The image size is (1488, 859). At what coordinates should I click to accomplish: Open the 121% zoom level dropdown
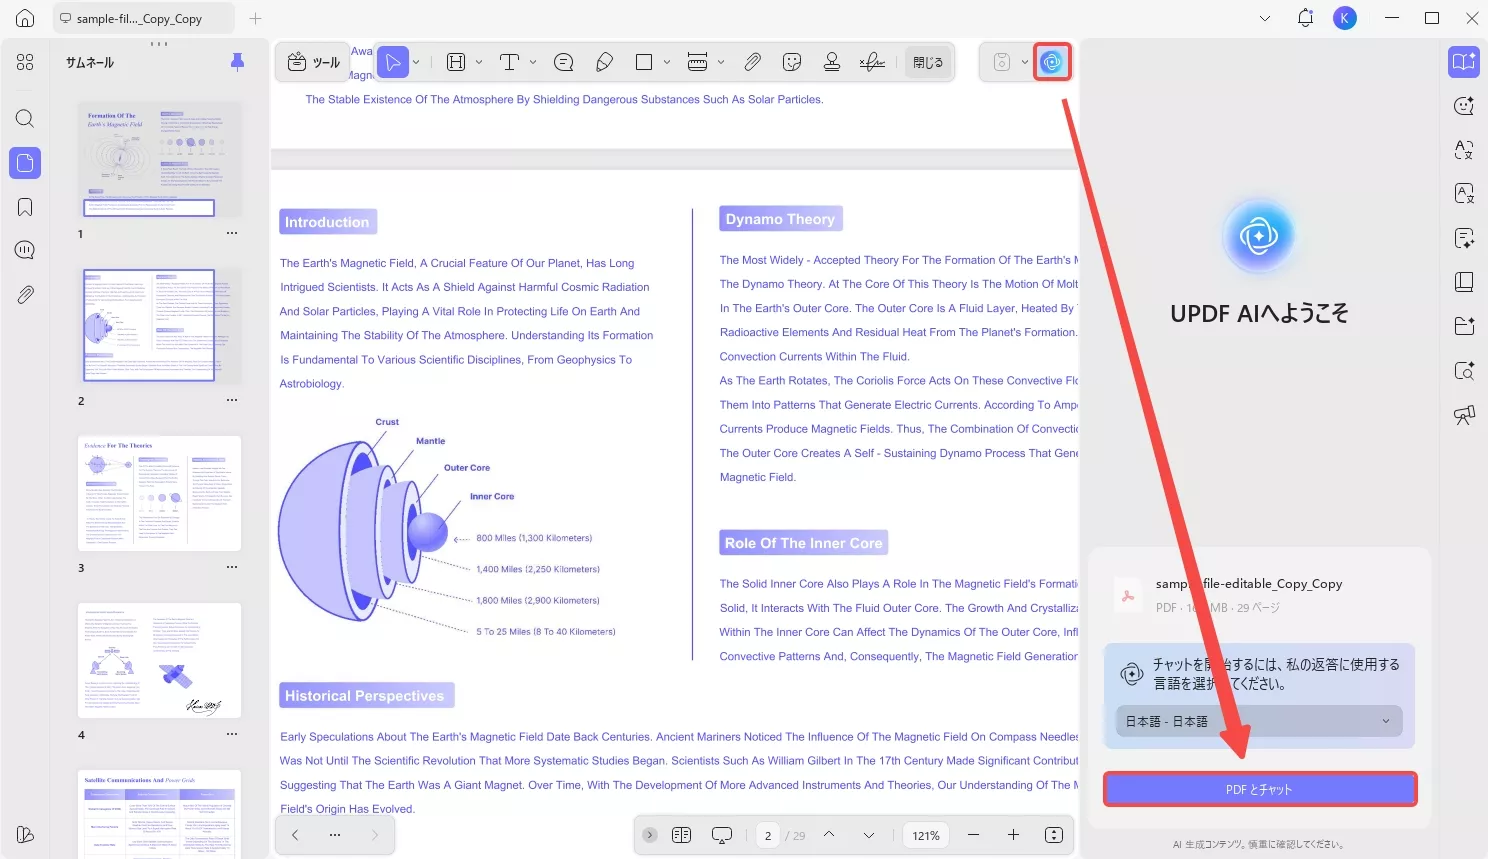[x=926, y=835]
